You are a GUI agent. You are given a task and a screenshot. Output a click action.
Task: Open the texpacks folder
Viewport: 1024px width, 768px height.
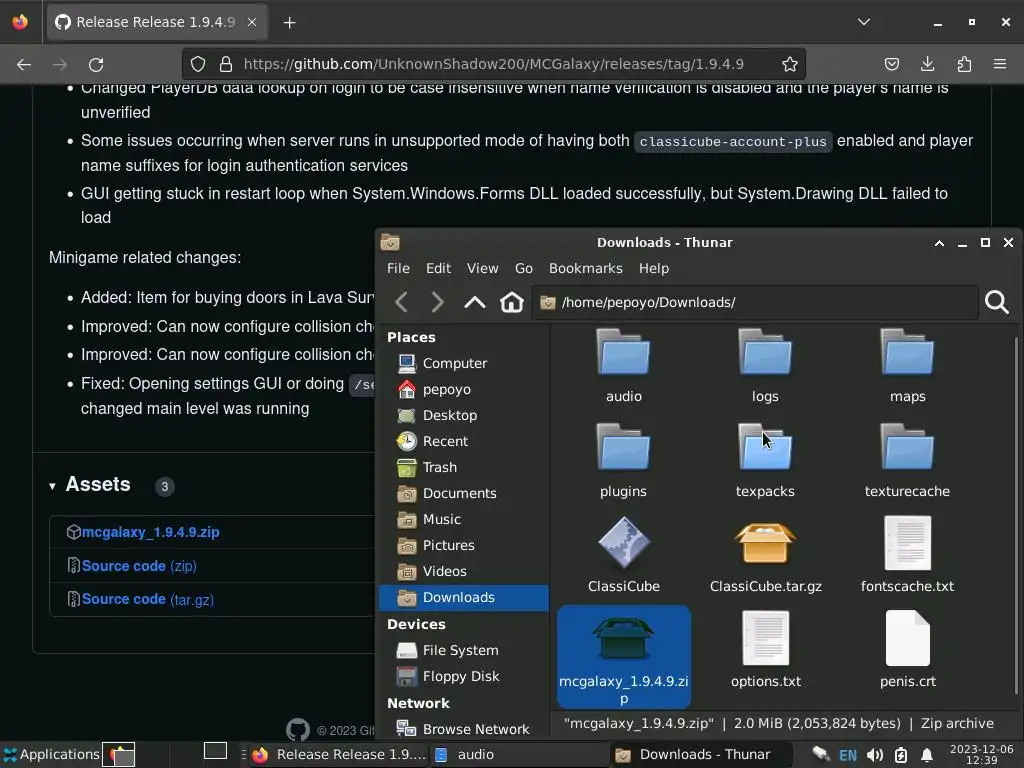tap(765, 461)
